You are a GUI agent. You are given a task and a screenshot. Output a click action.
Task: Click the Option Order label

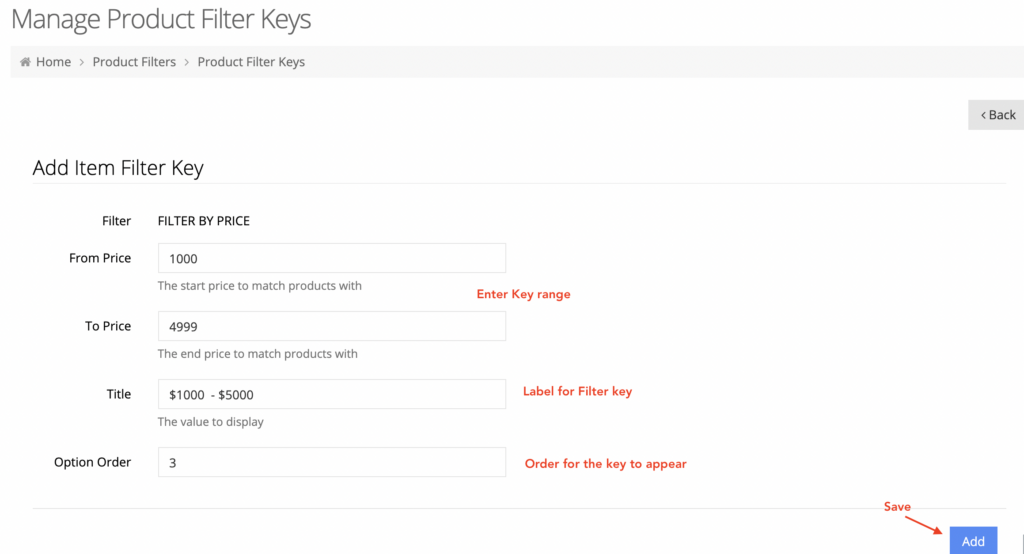coord(93,462)
